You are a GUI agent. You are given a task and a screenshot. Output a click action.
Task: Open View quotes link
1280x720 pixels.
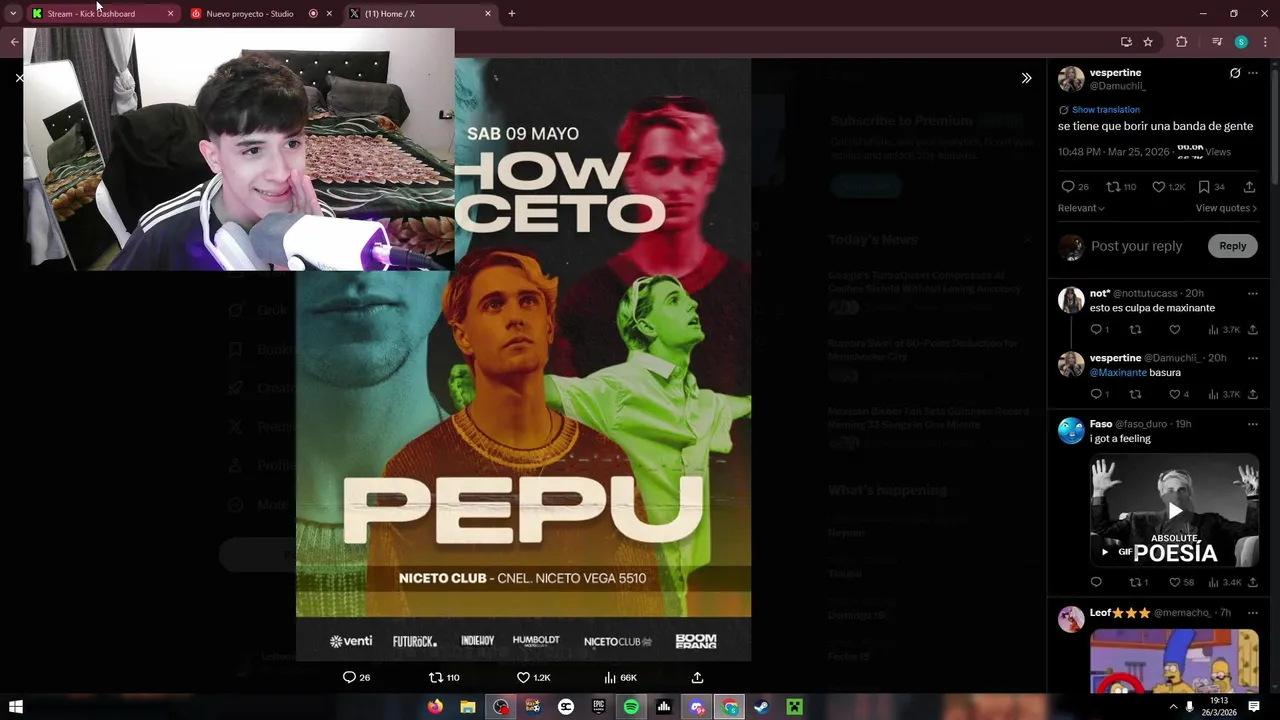[x=1226, y=208]
